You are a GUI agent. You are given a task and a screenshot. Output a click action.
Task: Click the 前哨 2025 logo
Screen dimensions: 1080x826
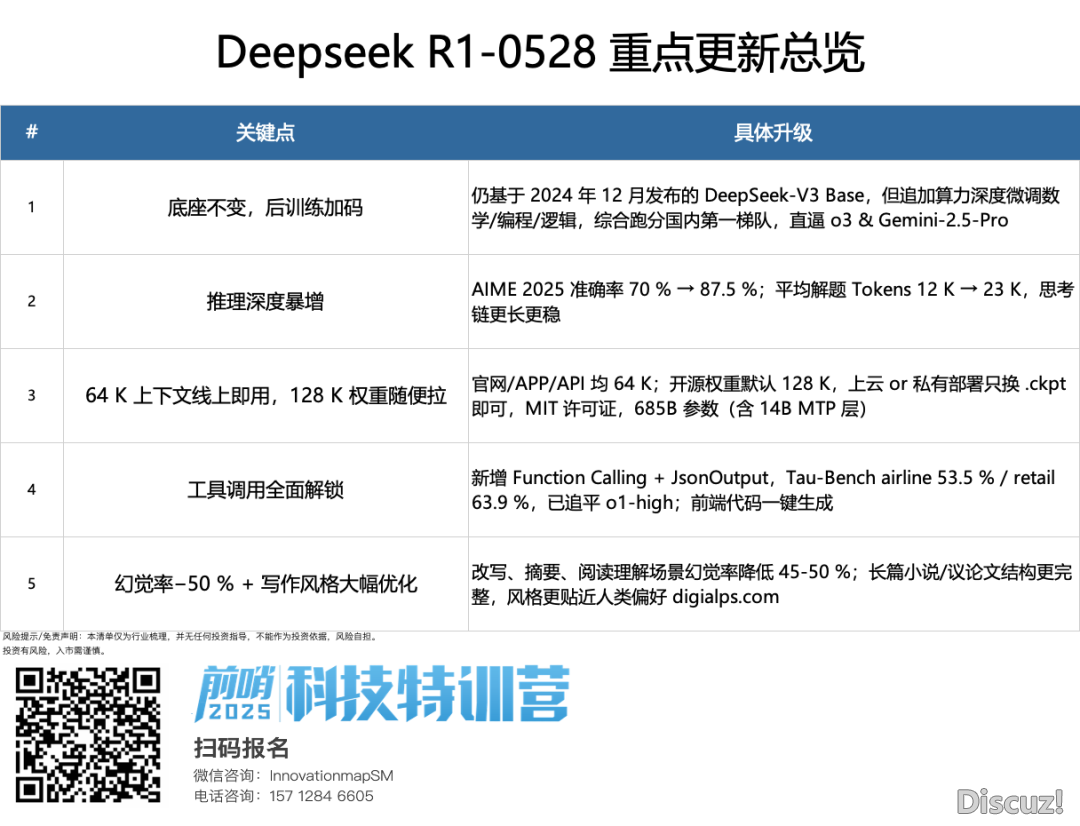point(234,693)
